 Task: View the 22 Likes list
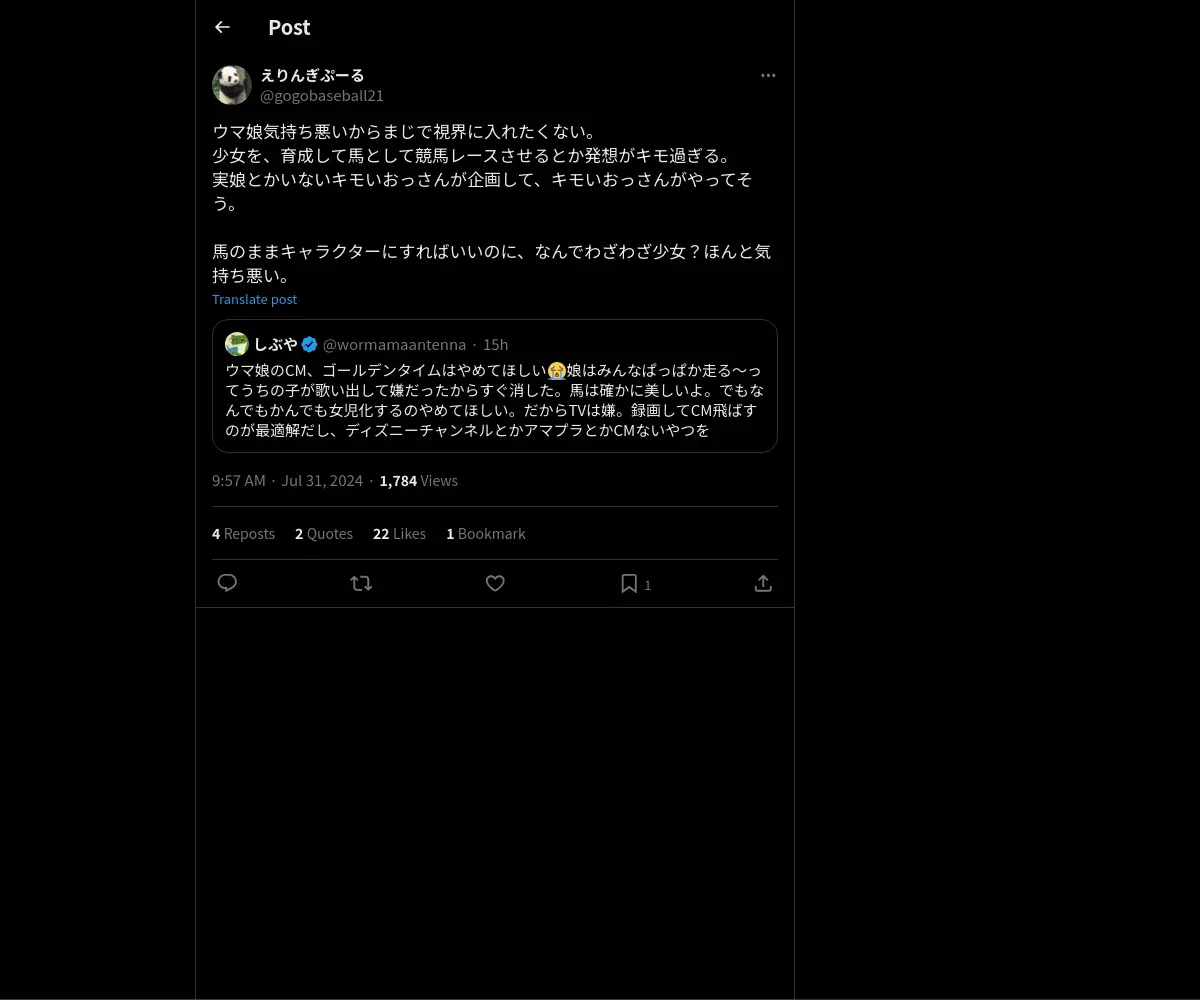[x=399, y=534]
